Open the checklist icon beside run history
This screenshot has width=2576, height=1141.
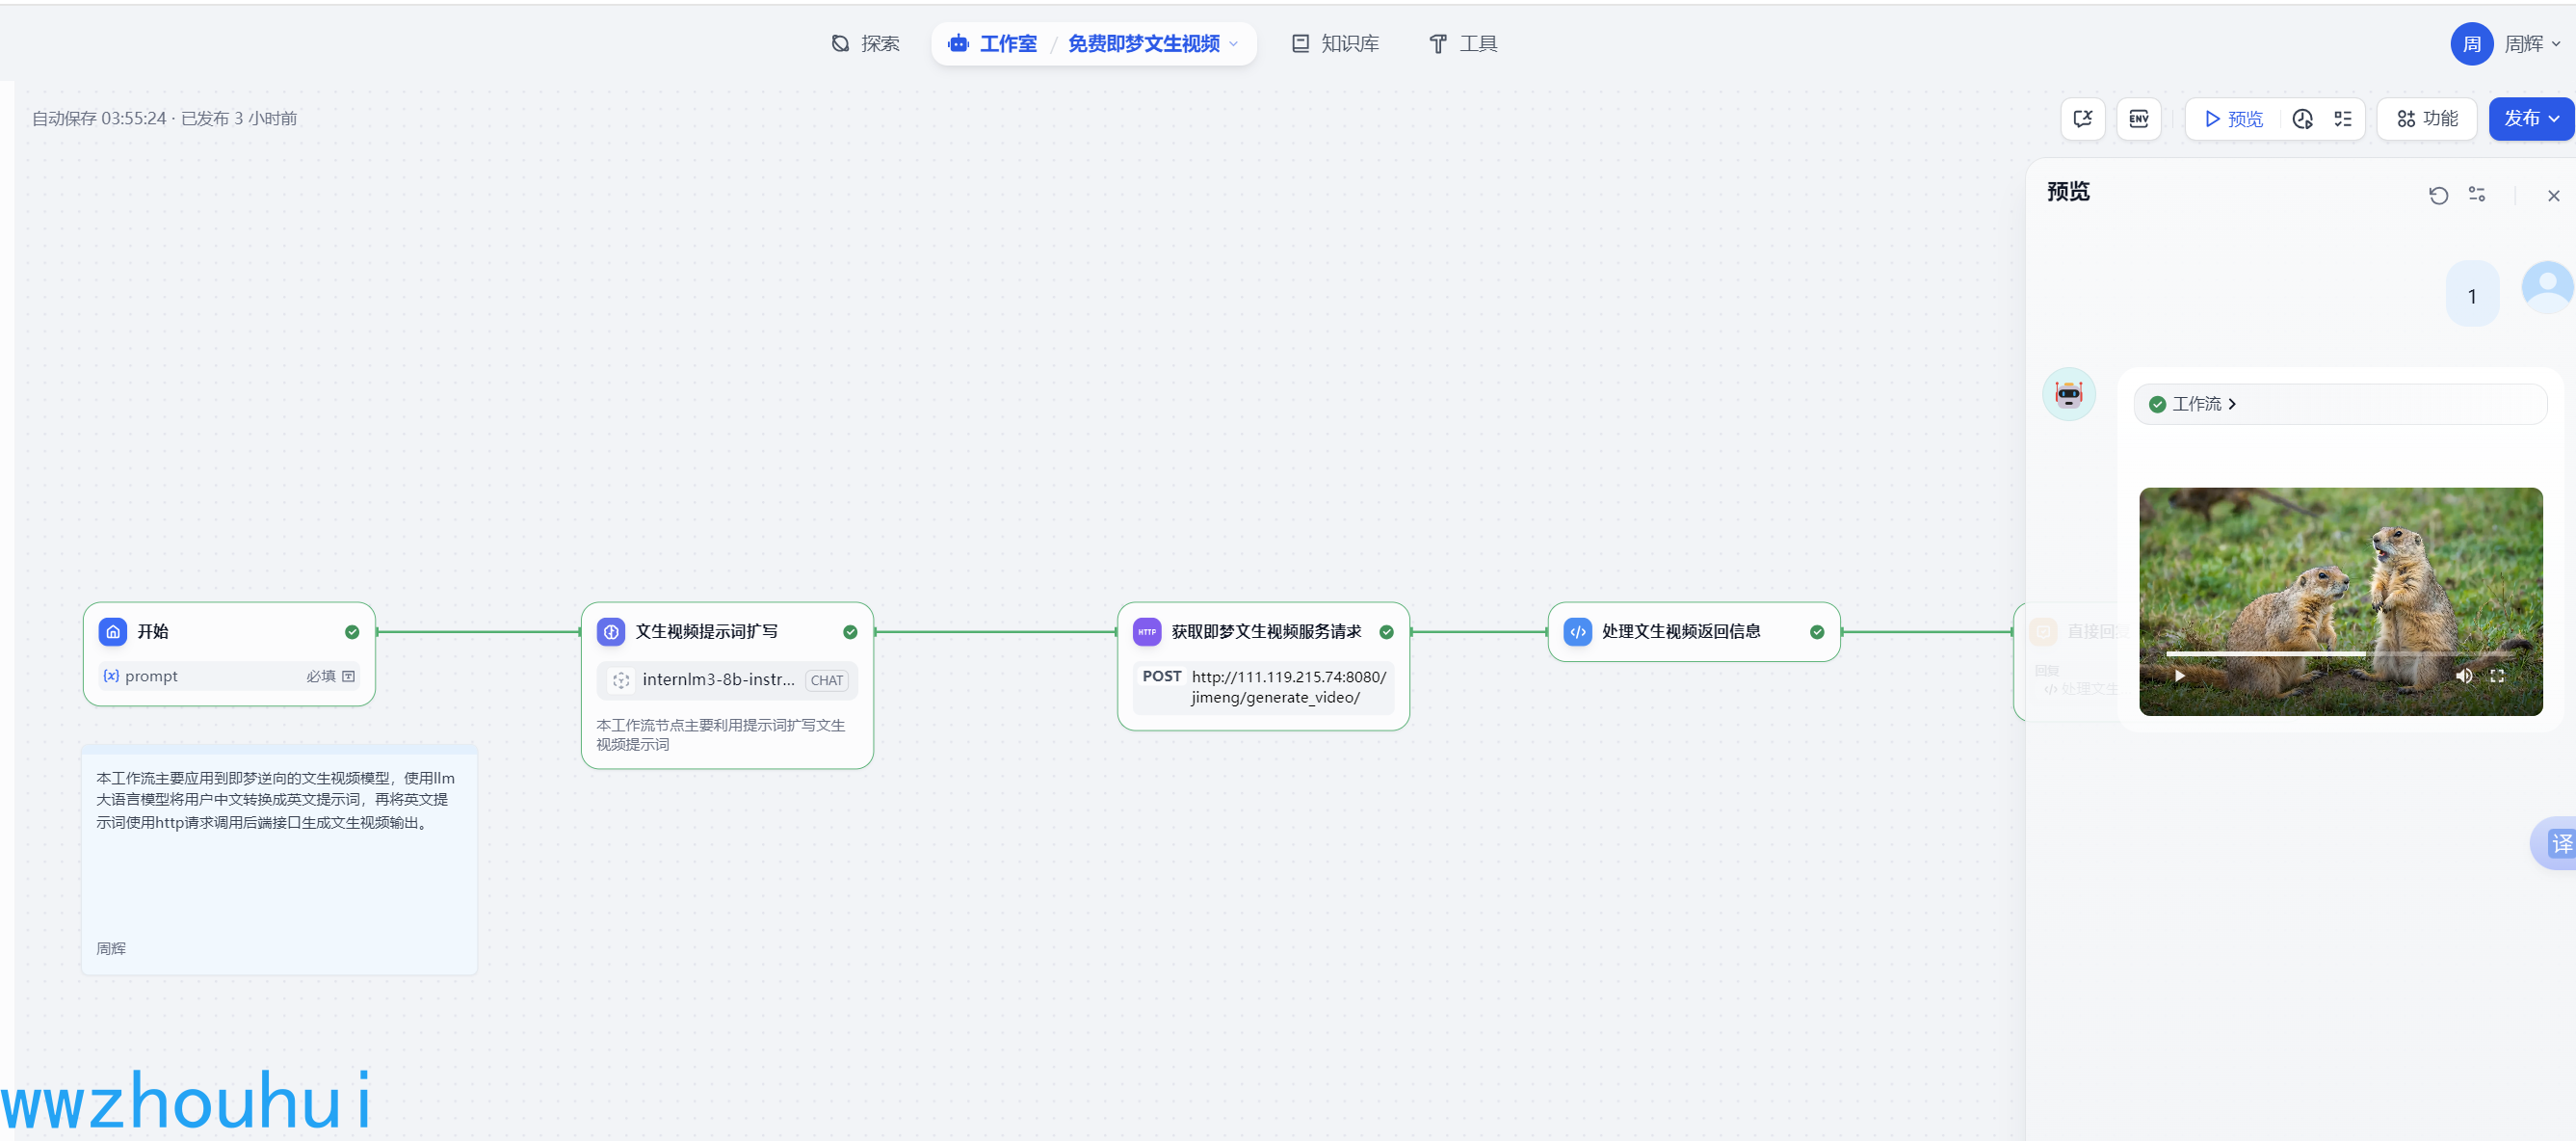[x=2343, y=119]
